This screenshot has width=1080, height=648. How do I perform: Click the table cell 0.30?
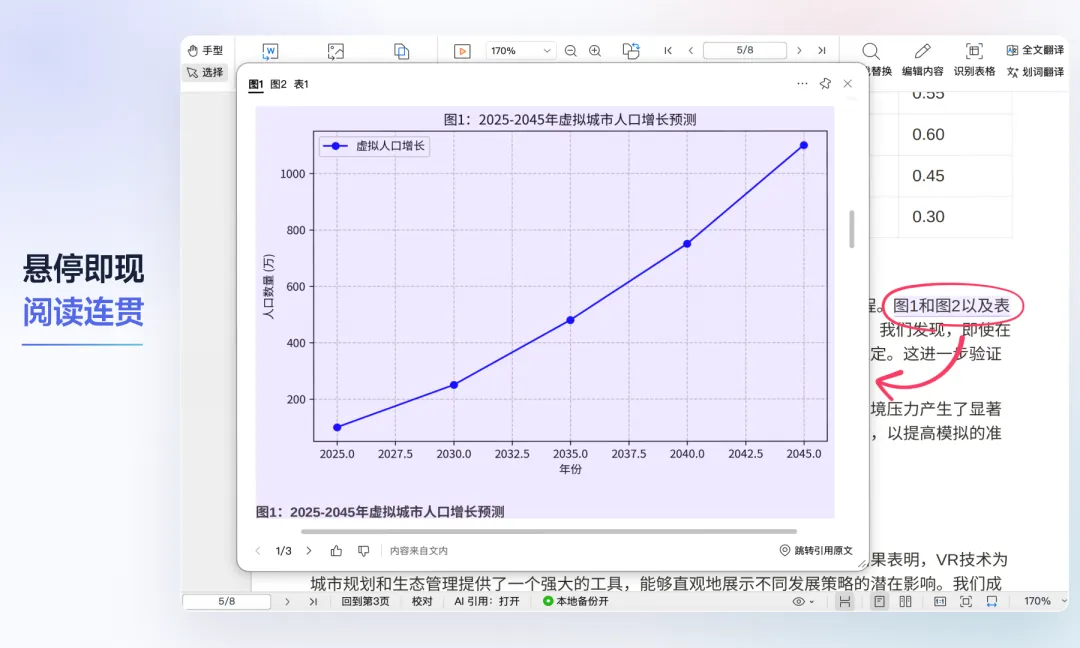pos(928,216)
